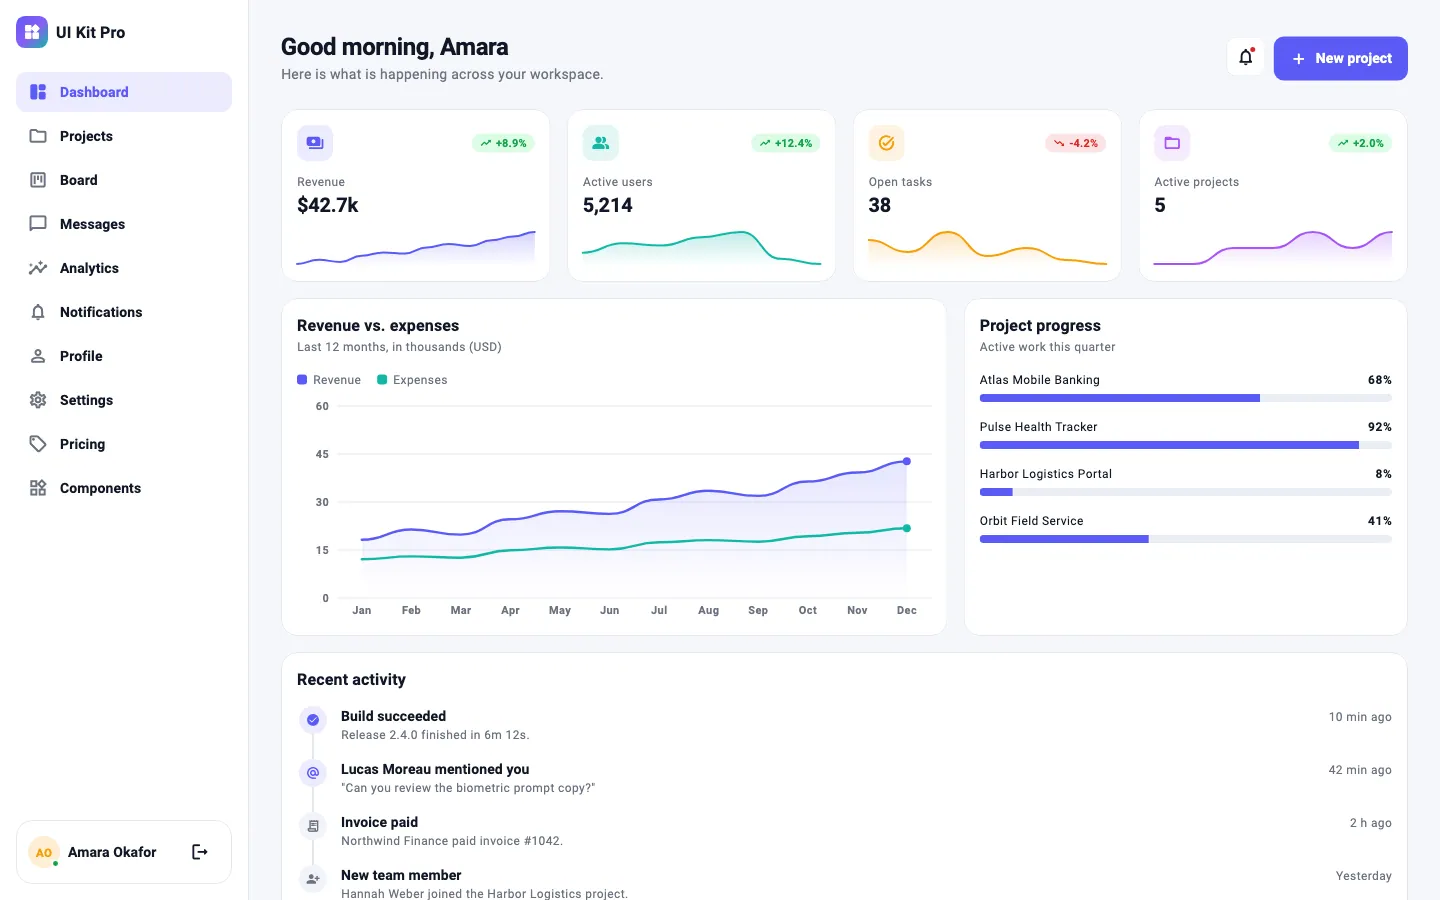Image resolution: width=1440 pixels, height=900 pixels.
Task: Click the Atlas Mobile Banking progress bar
Action: point(1186,398)
